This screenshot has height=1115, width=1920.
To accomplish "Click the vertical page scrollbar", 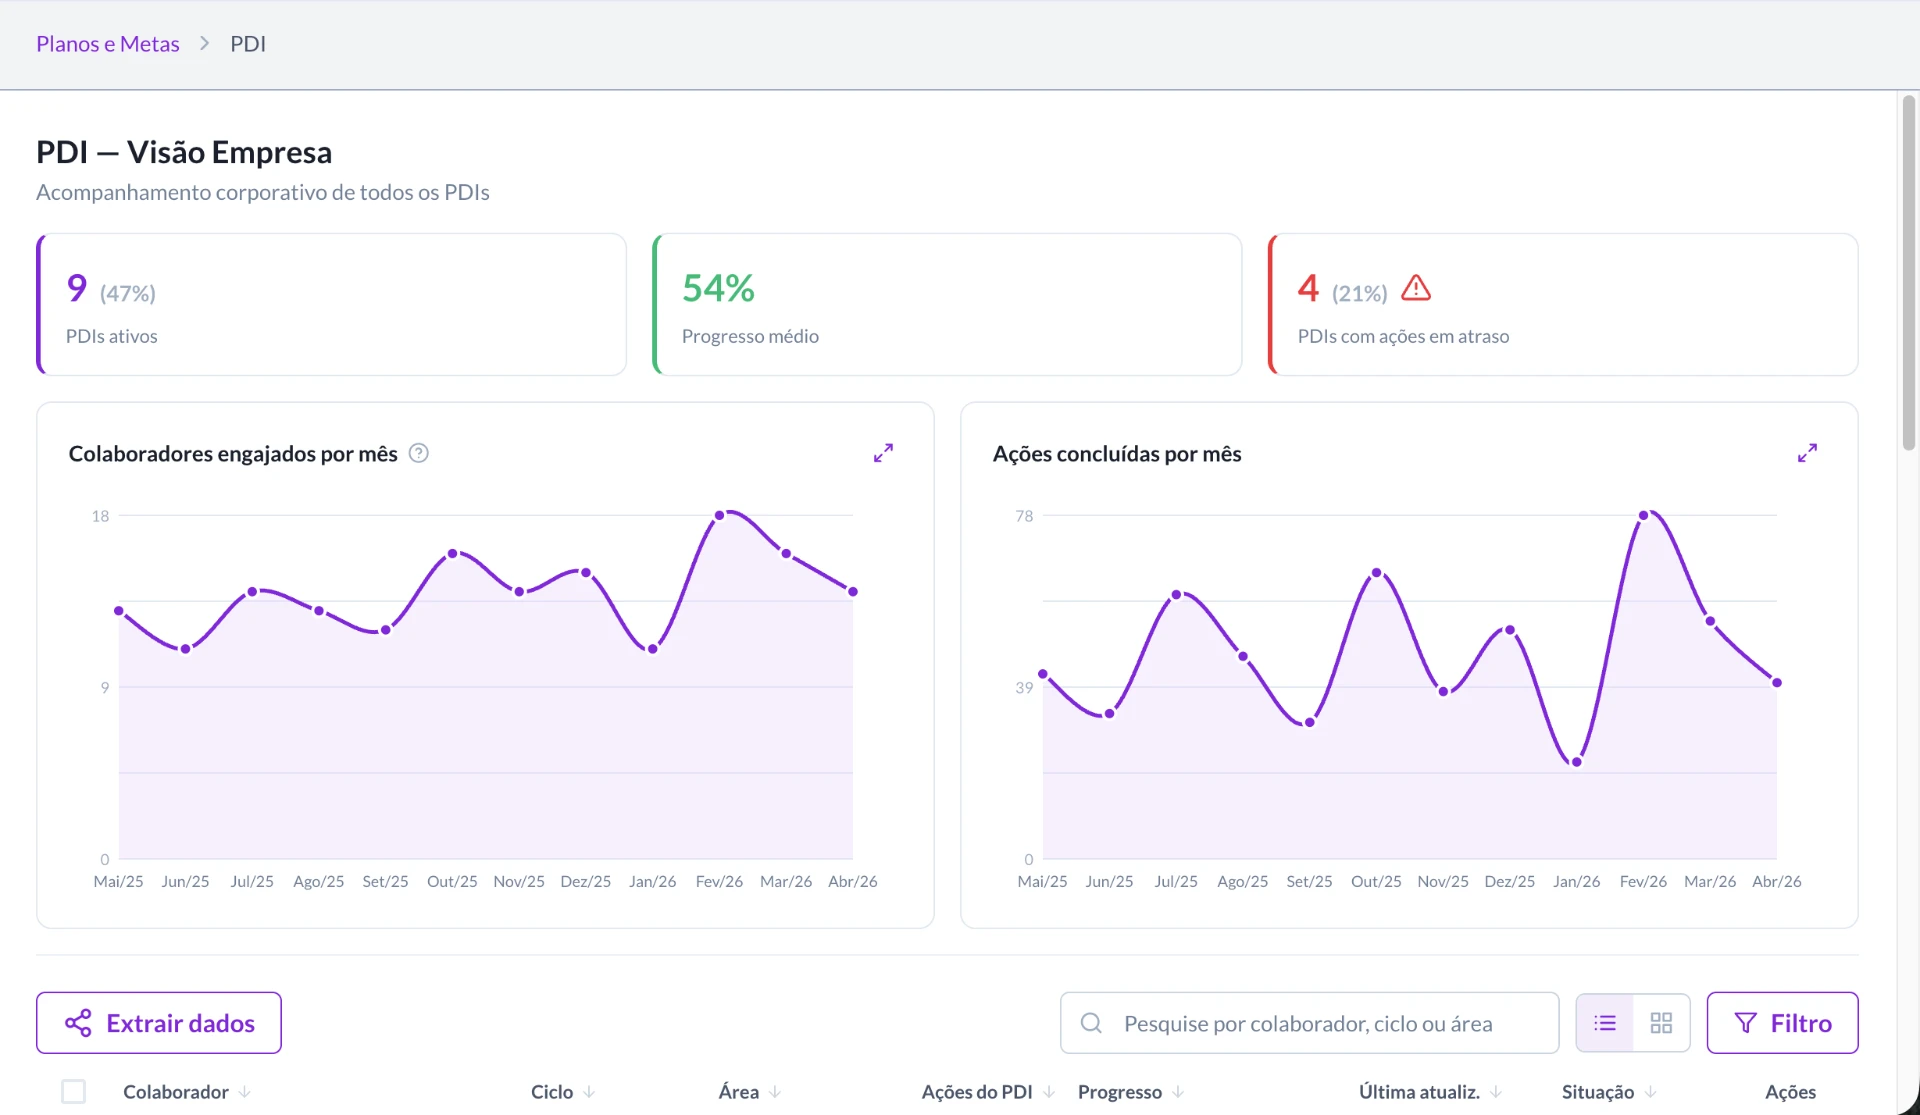I will pos(1909,273).
